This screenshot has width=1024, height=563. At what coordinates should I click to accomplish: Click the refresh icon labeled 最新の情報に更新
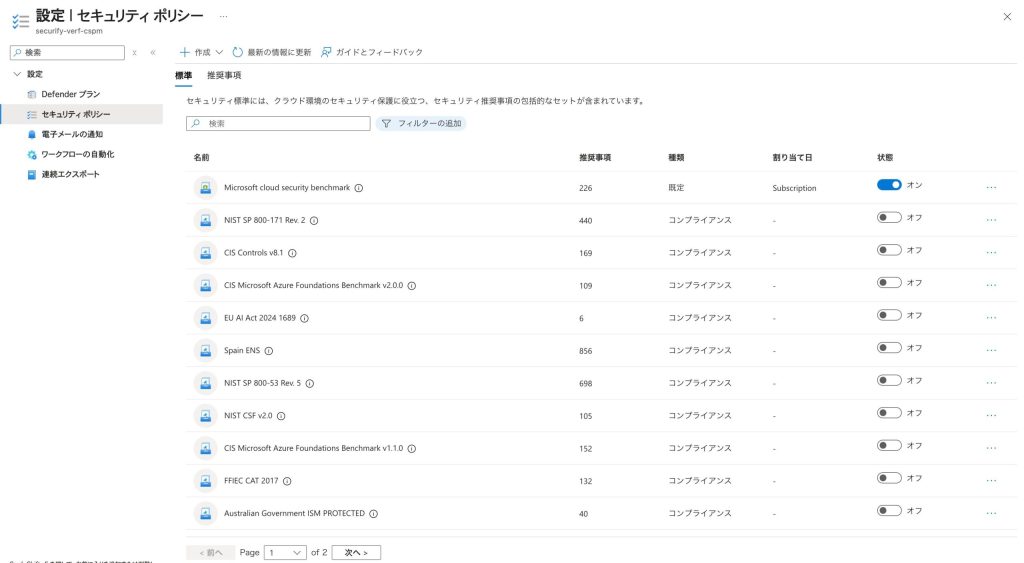point(238,52)
